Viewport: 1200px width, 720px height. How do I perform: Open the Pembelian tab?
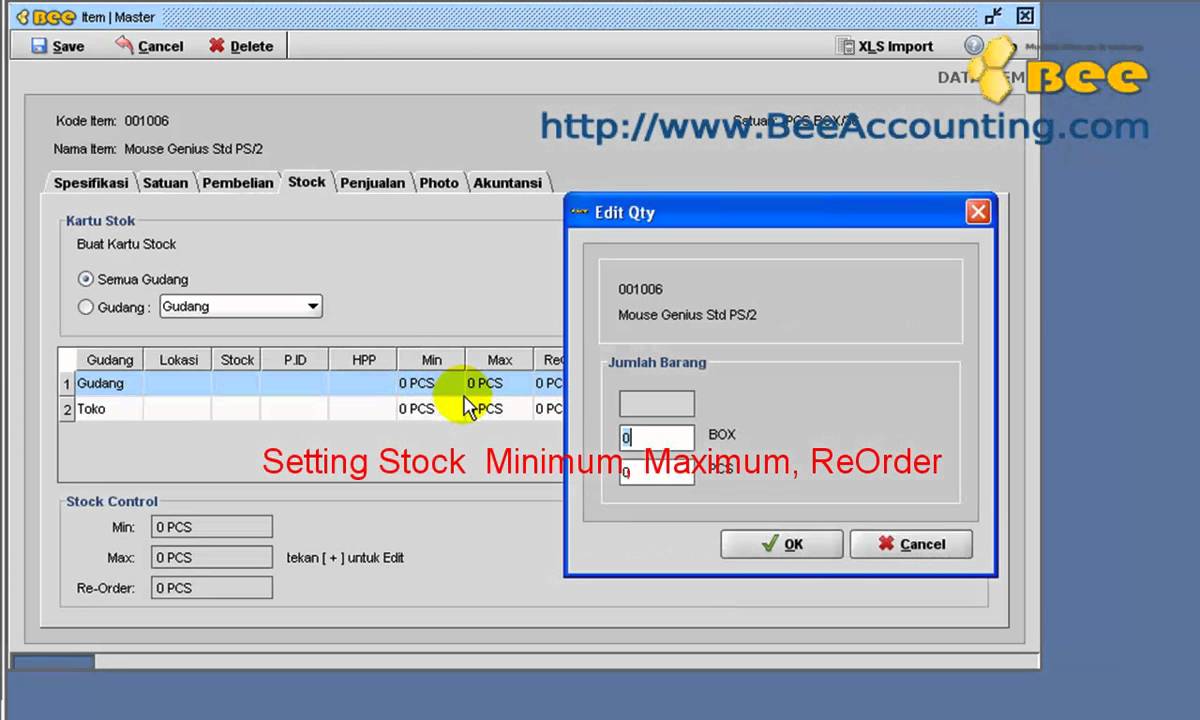[238, 183]
